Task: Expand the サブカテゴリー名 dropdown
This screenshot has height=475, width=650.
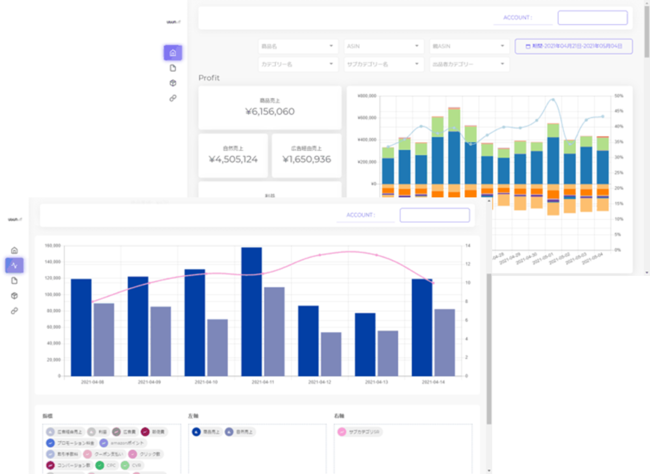Action: pyautogui.click(x=384, y=64)
